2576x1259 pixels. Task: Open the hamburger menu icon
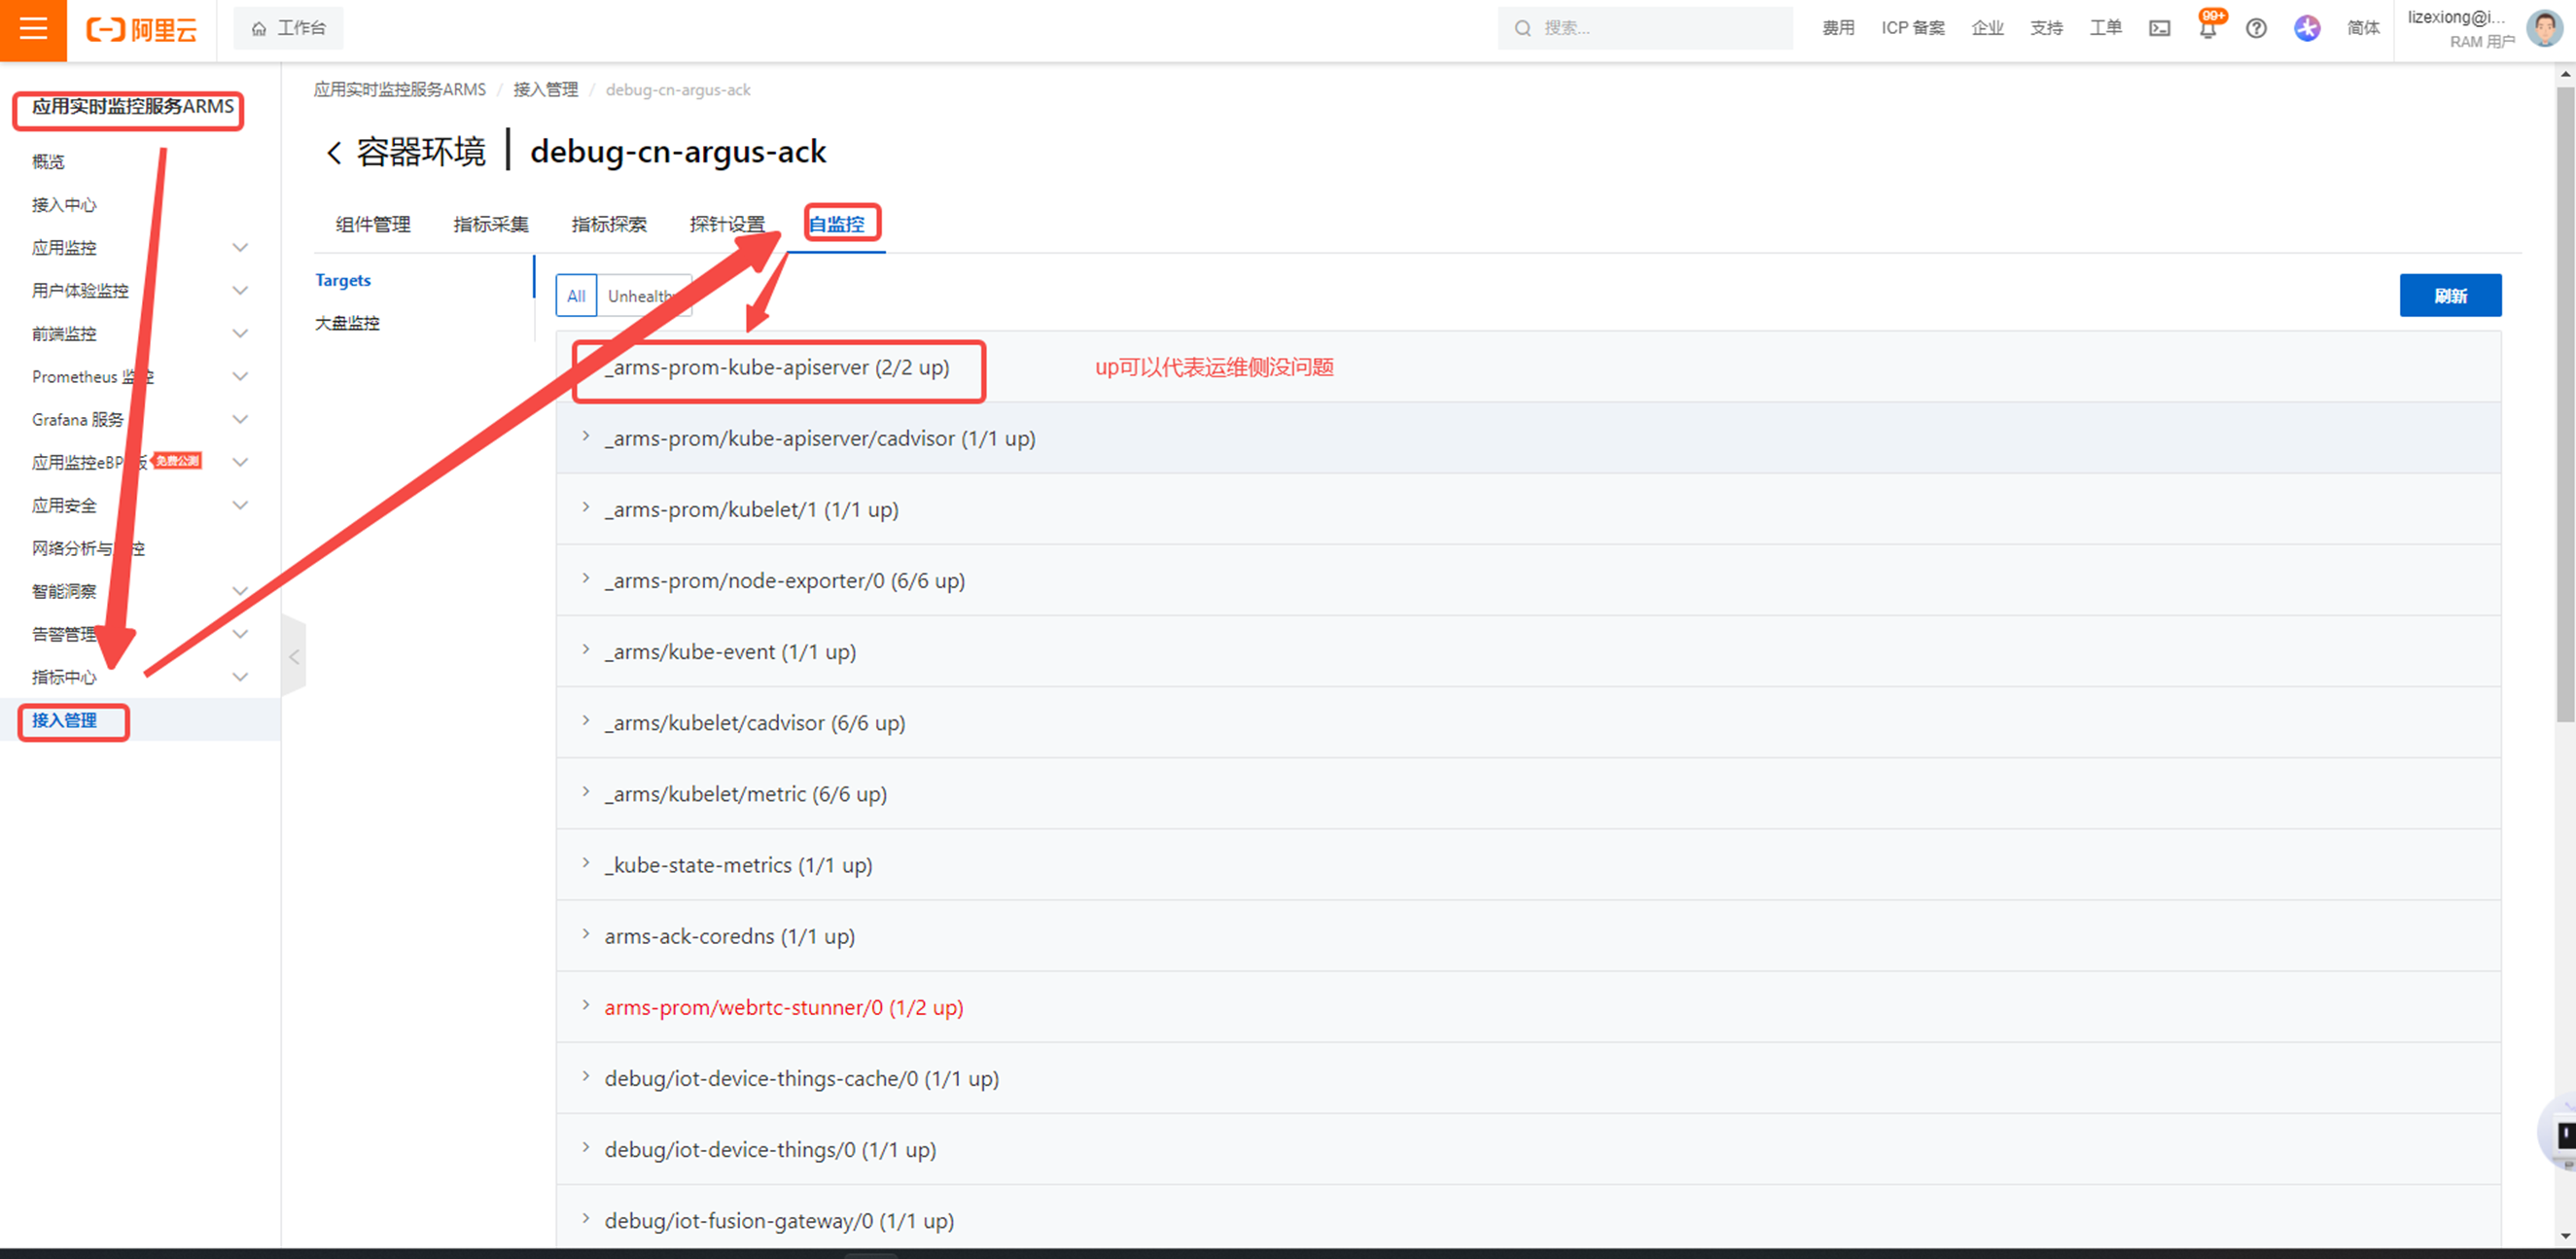[x=33, y=28]
